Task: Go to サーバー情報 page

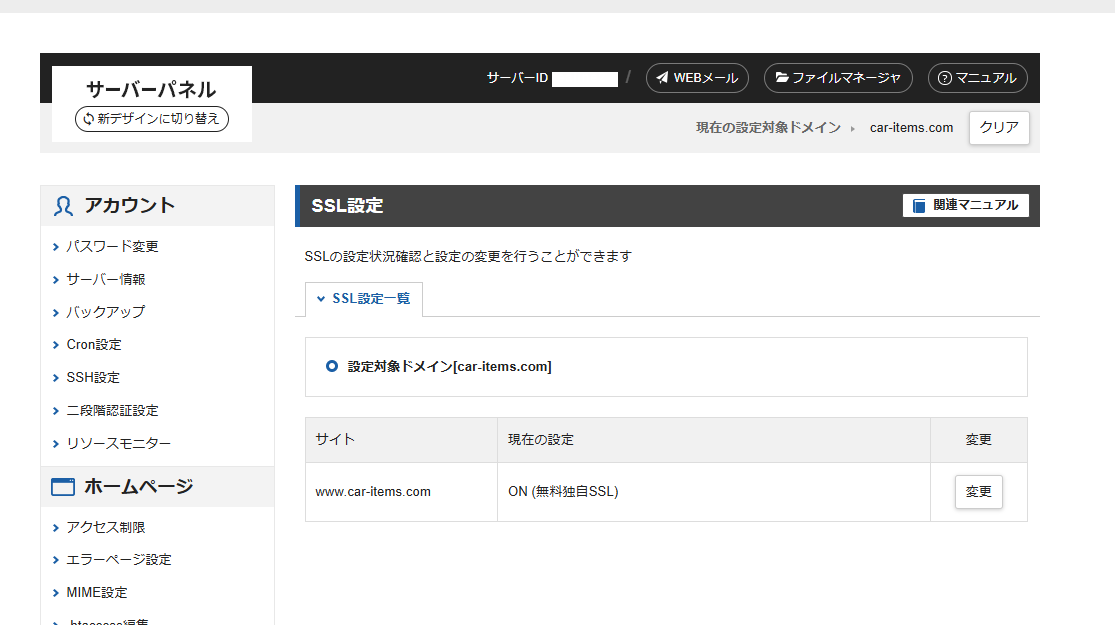Action: [x=106, y=280]
